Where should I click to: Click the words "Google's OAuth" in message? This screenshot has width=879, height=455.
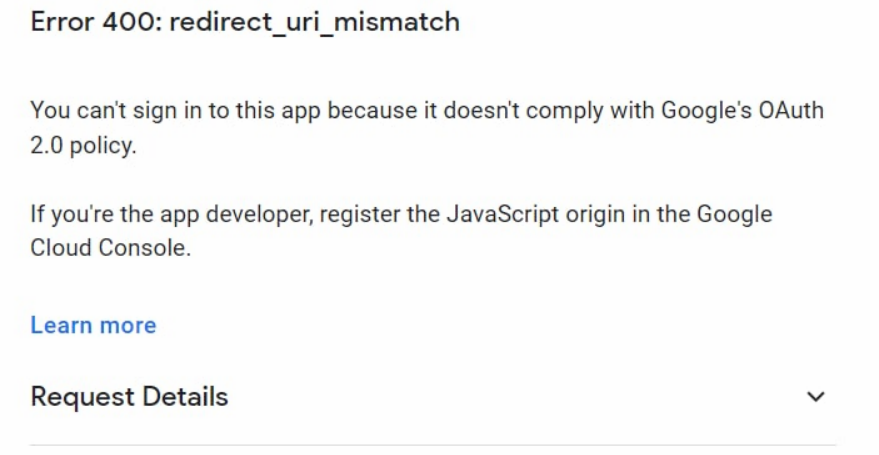point(742,110)
